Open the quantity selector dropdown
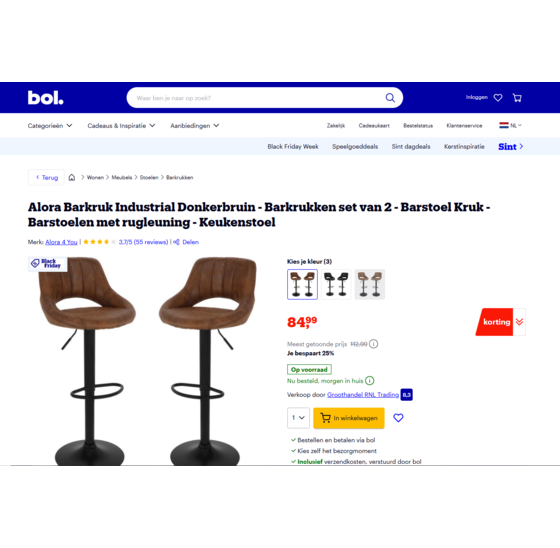Viewport: 560px width, 548px height. (298, 418)
